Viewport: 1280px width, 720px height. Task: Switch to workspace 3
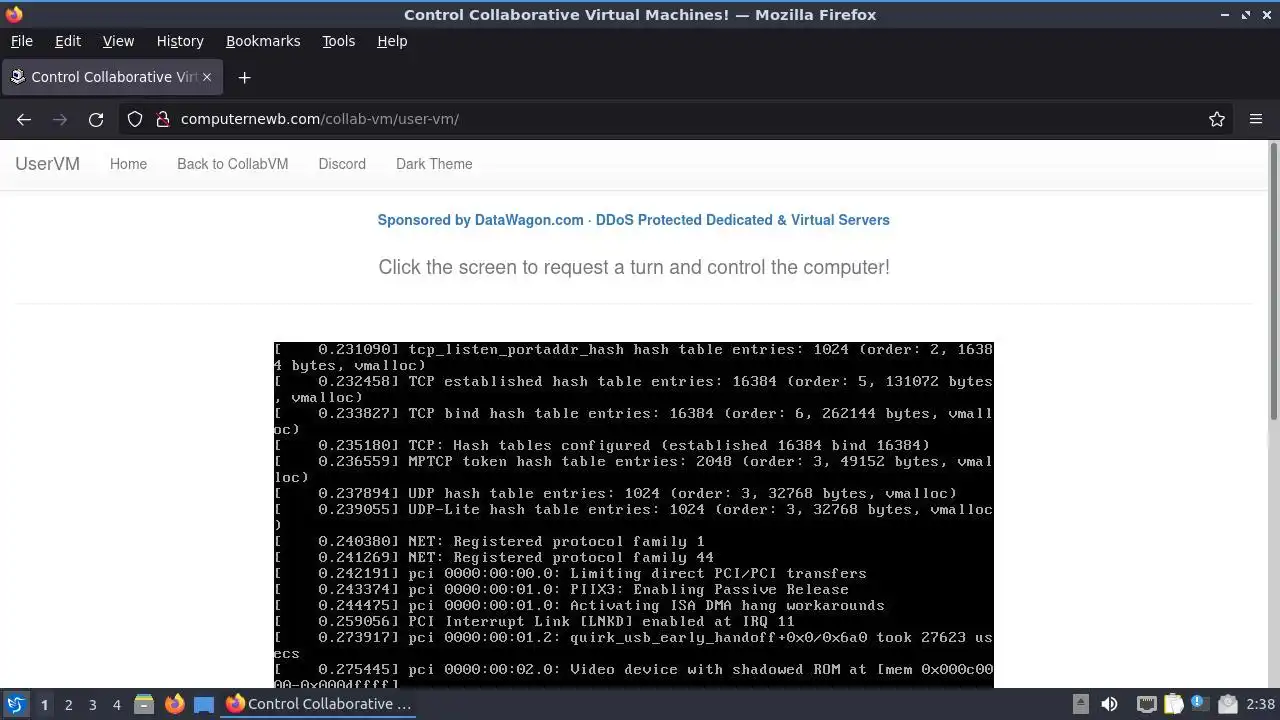(x=92, y=704)
